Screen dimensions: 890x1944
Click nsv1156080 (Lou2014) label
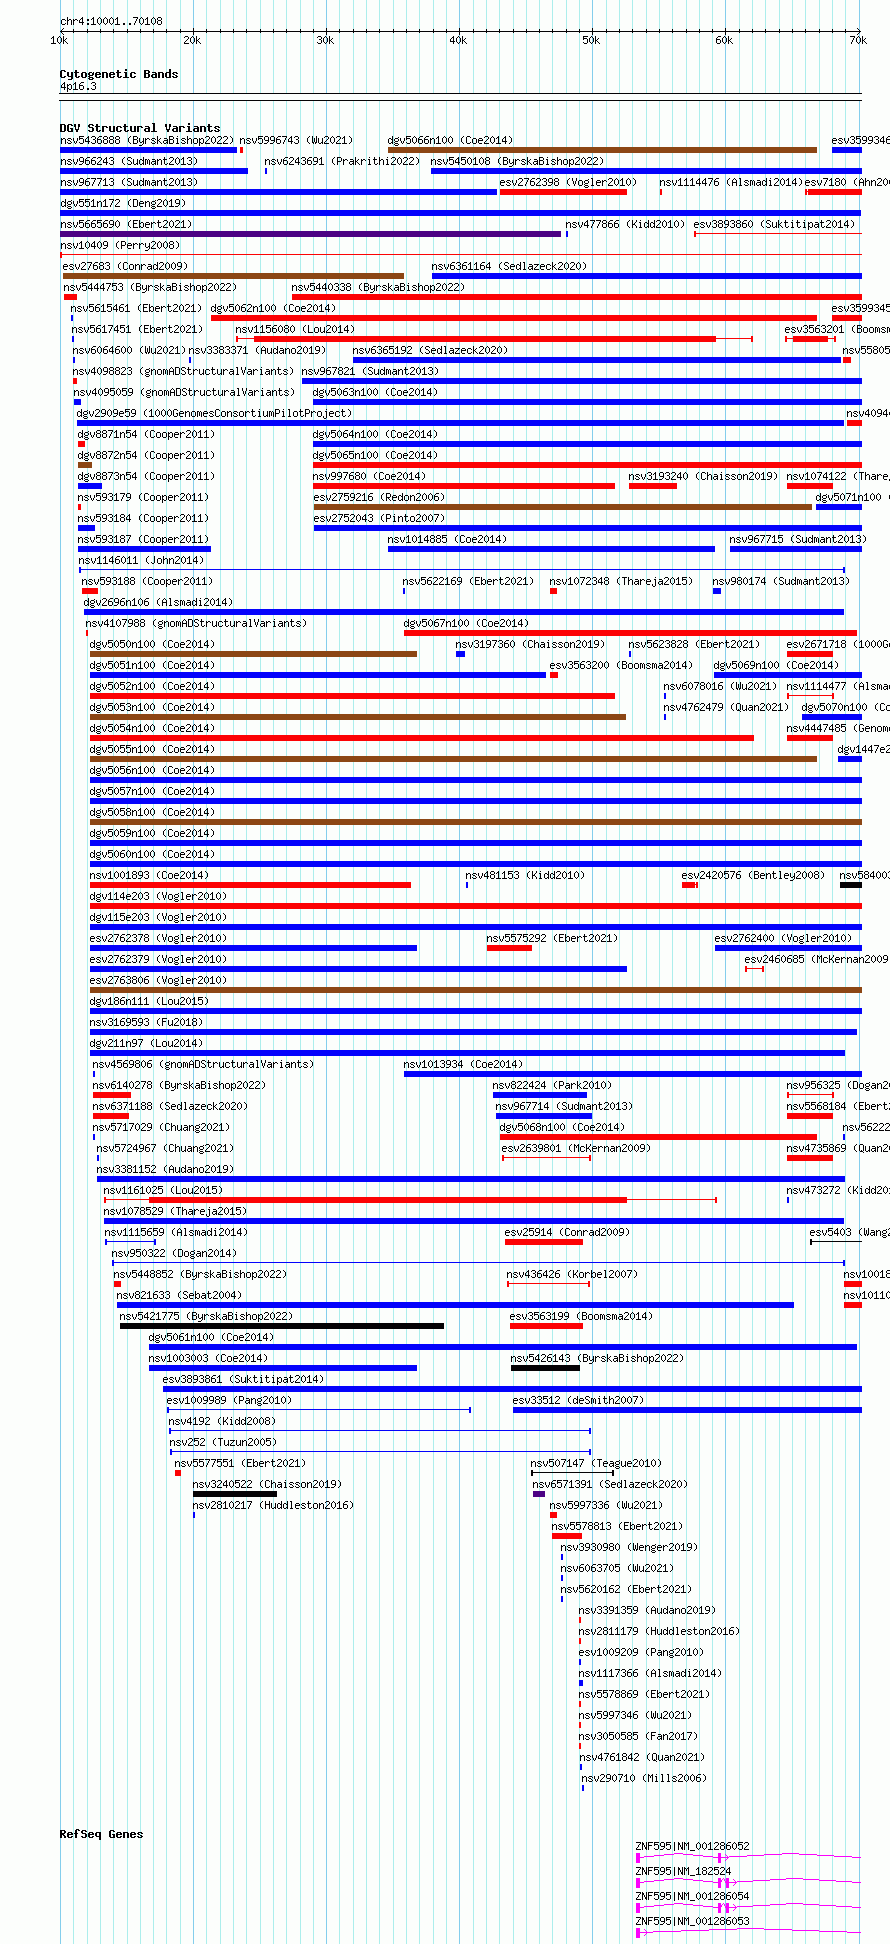click(x=295, y=329)
